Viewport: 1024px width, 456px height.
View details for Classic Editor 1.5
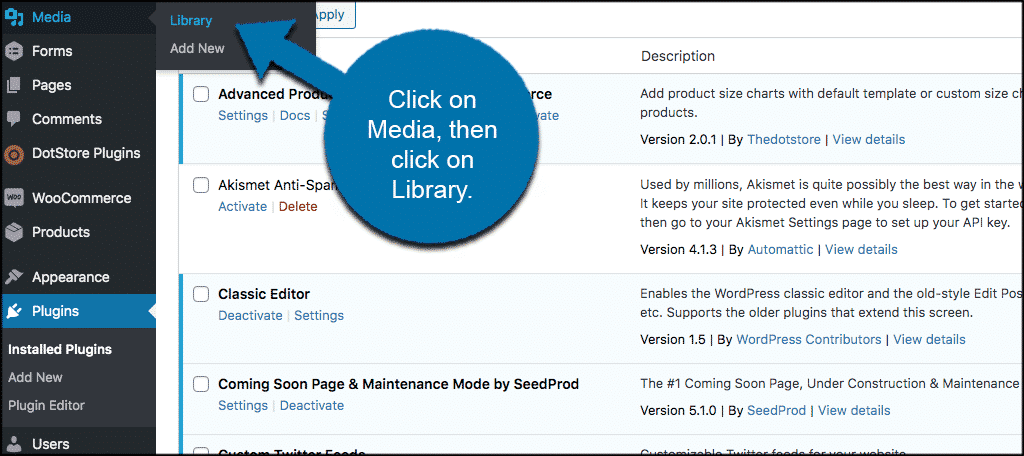929,340
